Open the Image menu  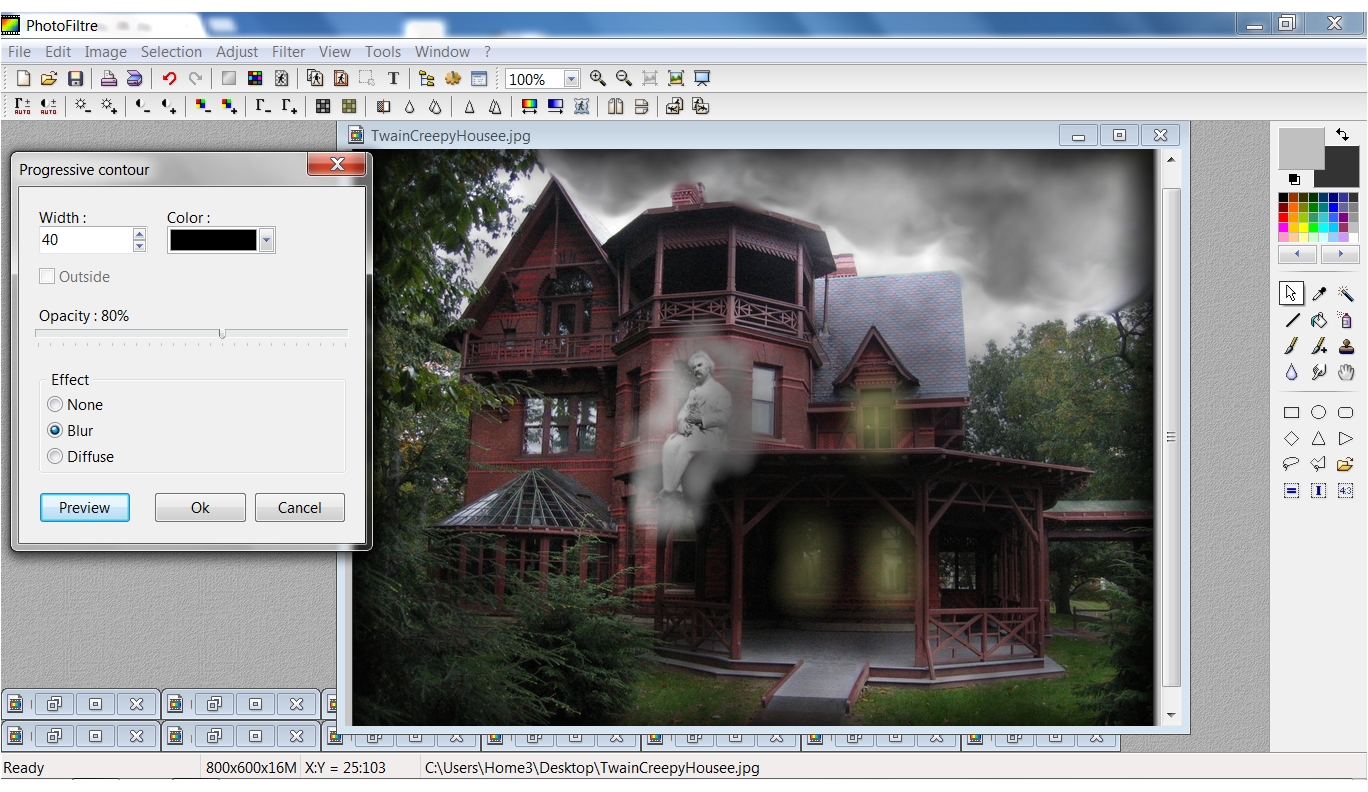point(105,52)
